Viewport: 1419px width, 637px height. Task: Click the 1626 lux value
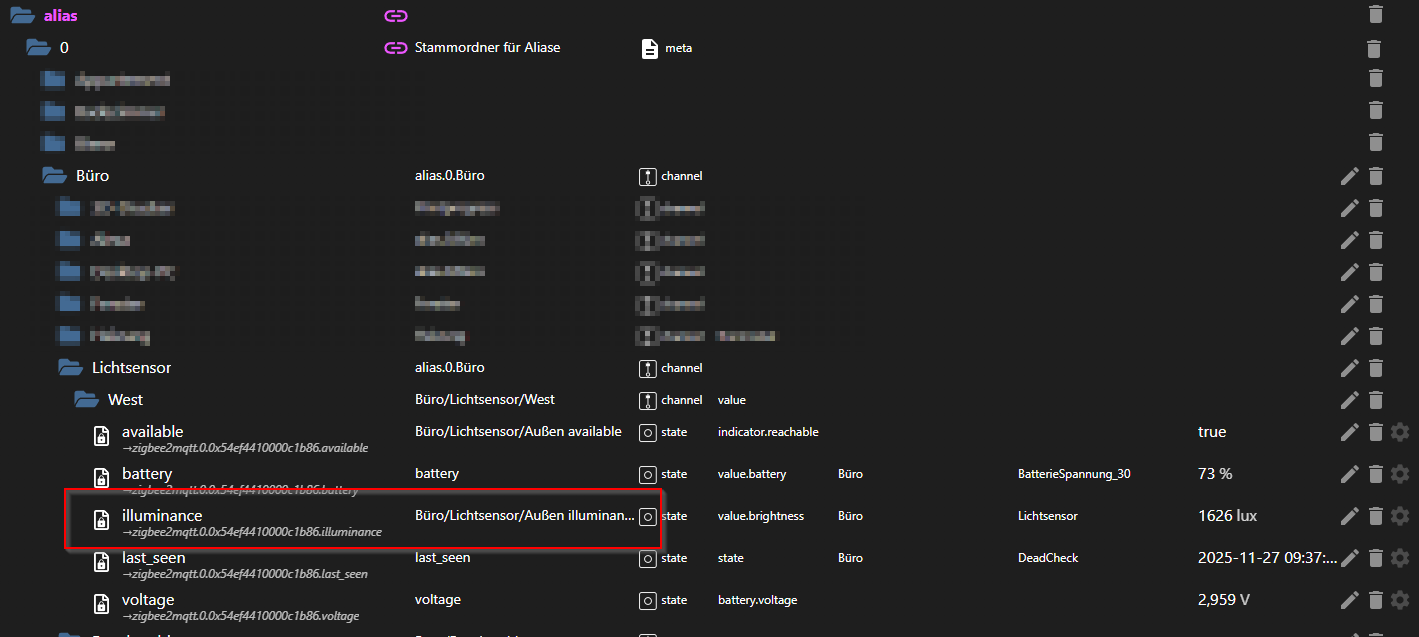[x=1227, y=516]
